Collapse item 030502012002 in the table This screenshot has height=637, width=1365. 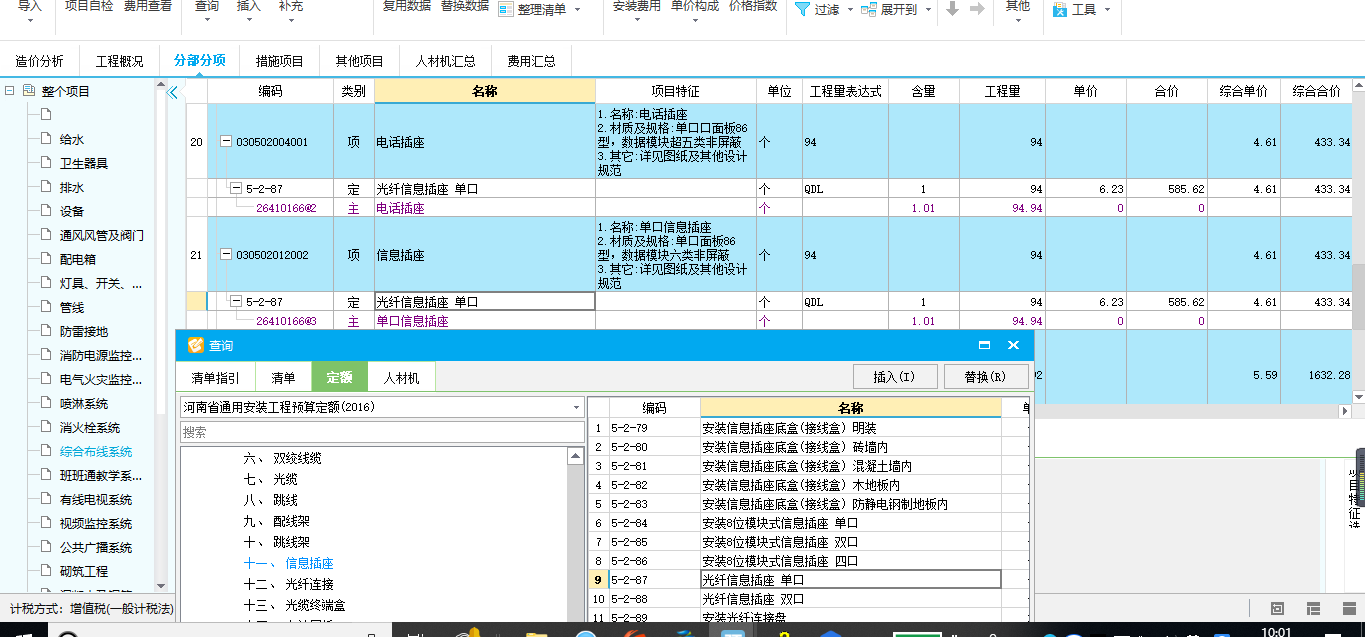pos(226,255)
